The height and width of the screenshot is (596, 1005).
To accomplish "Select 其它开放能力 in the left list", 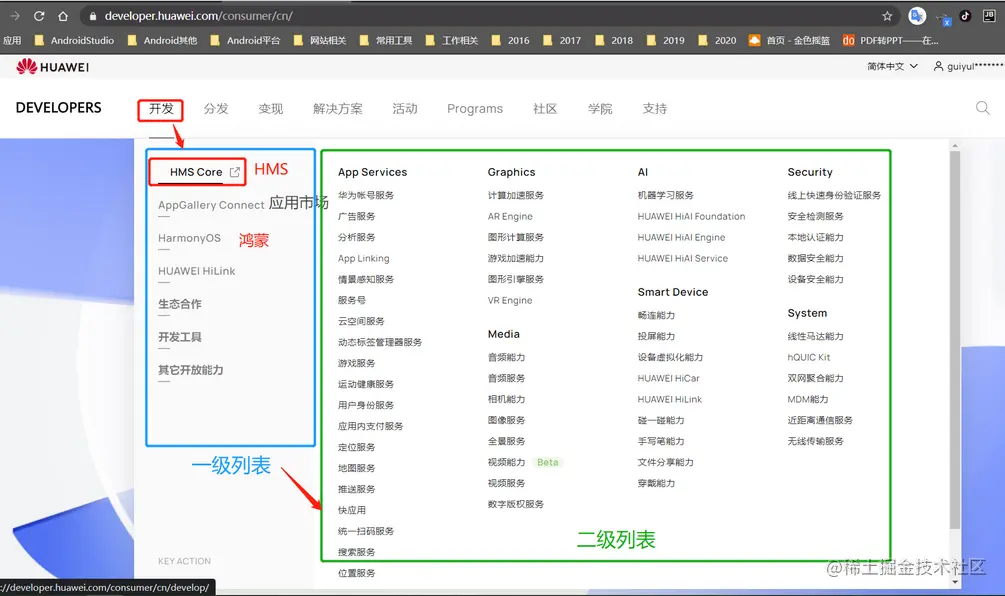I will [x=190, y=370].
